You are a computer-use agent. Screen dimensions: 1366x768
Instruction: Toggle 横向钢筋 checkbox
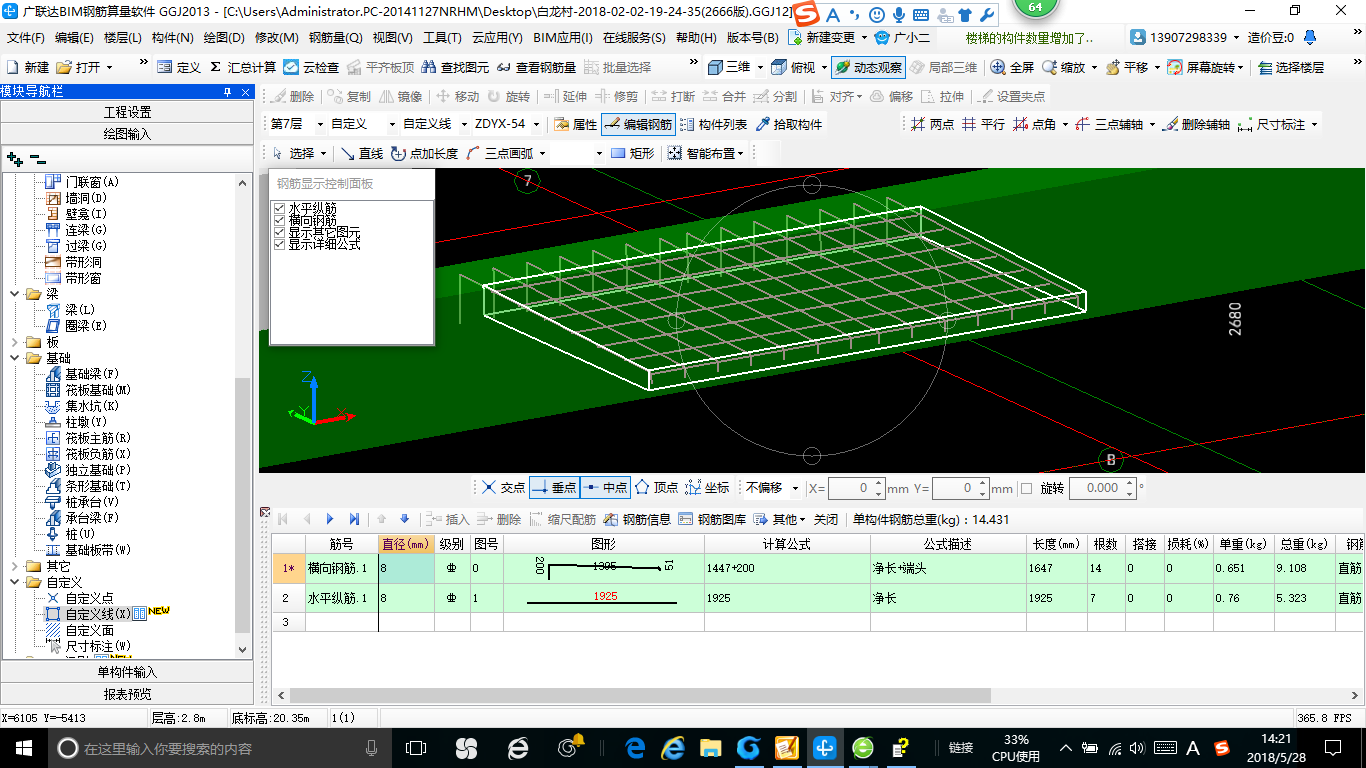coord(280,220)
